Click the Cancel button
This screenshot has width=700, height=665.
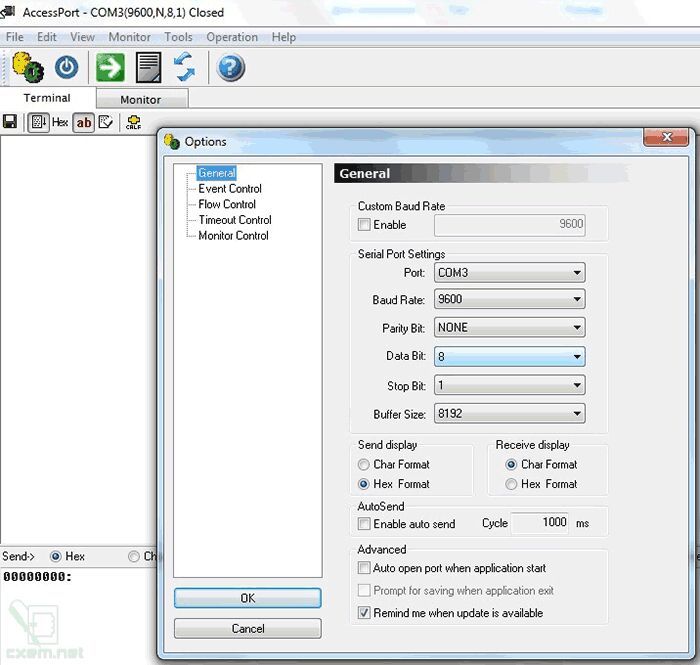click(248, 628)
